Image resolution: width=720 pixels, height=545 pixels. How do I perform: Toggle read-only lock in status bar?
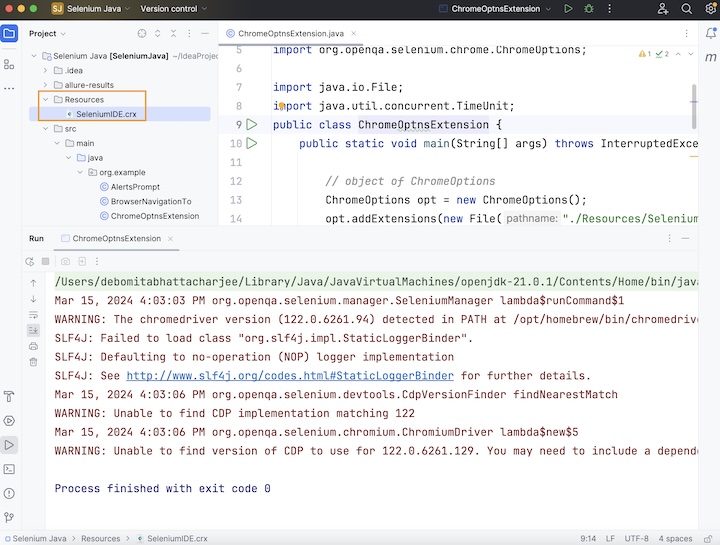(x=708, y=539)
